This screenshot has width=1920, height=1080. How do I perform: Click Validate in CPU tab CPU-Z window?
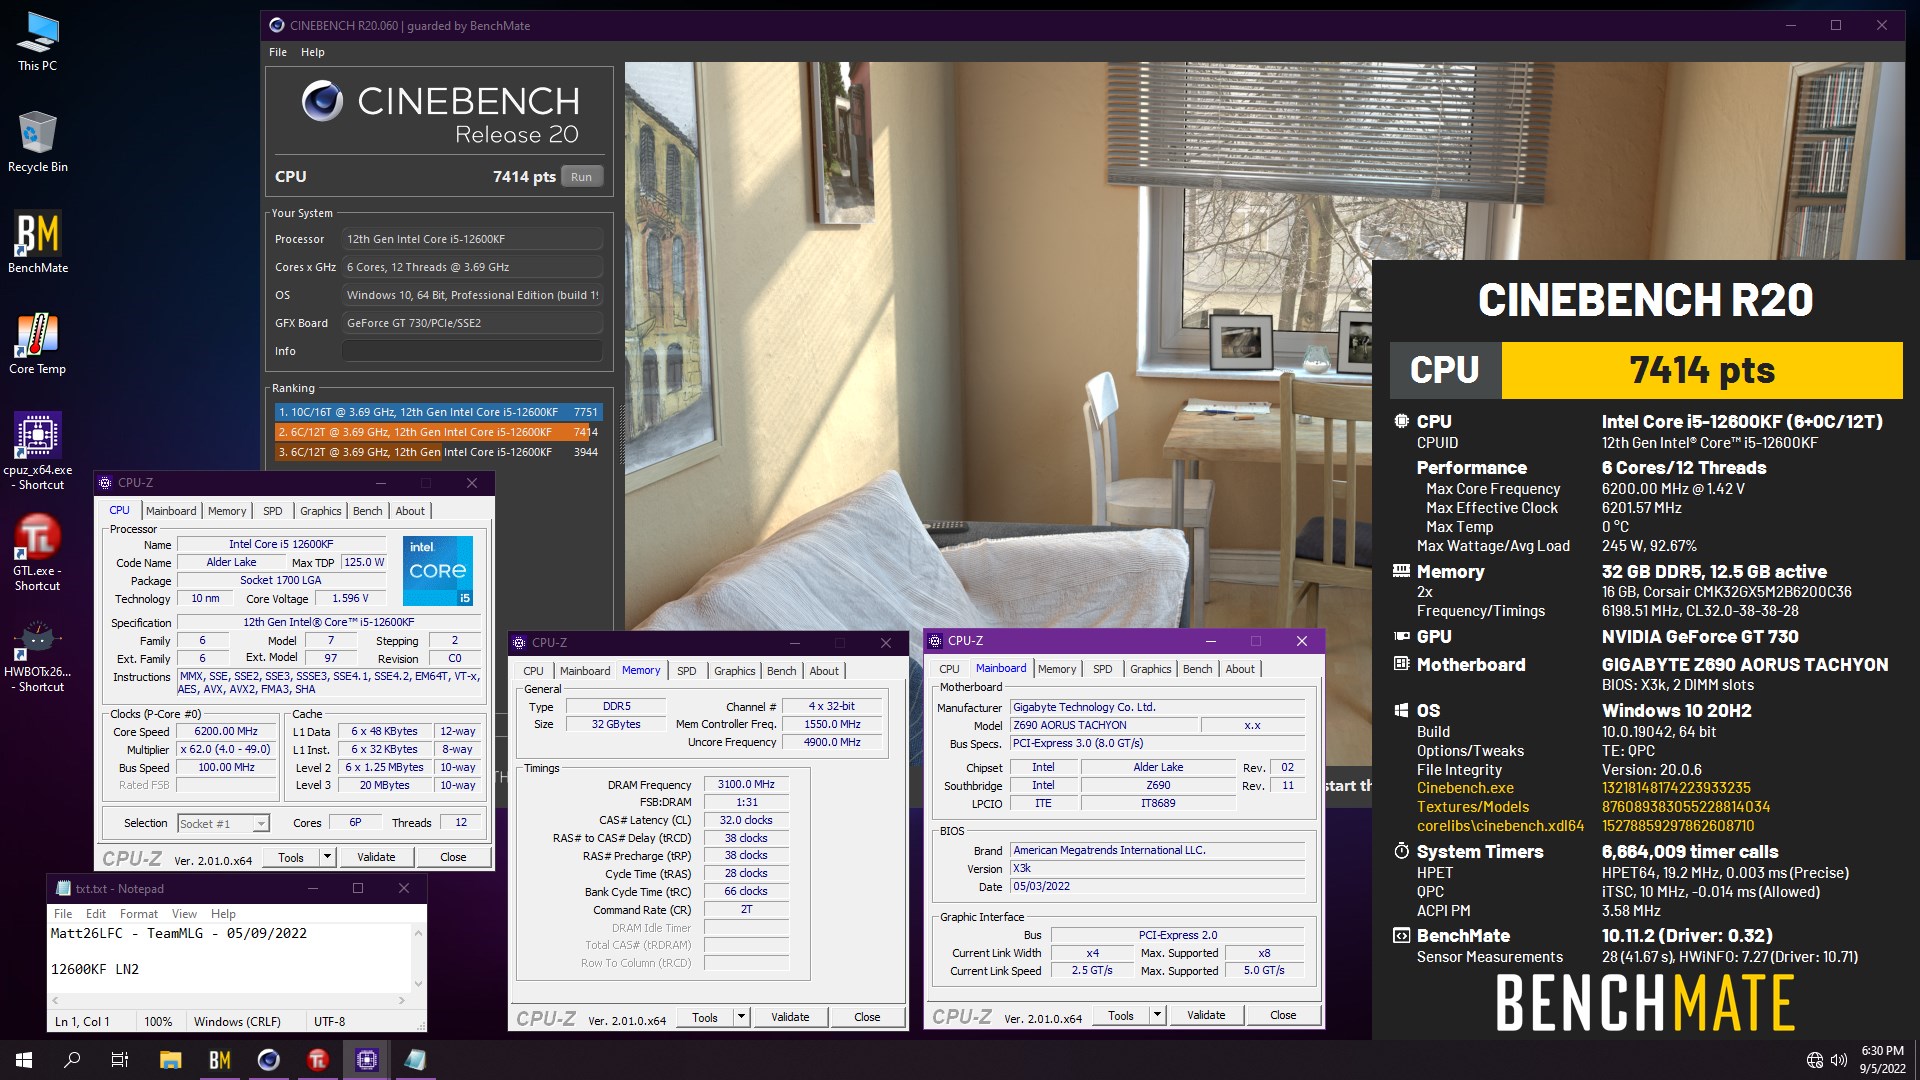(376, 857)
